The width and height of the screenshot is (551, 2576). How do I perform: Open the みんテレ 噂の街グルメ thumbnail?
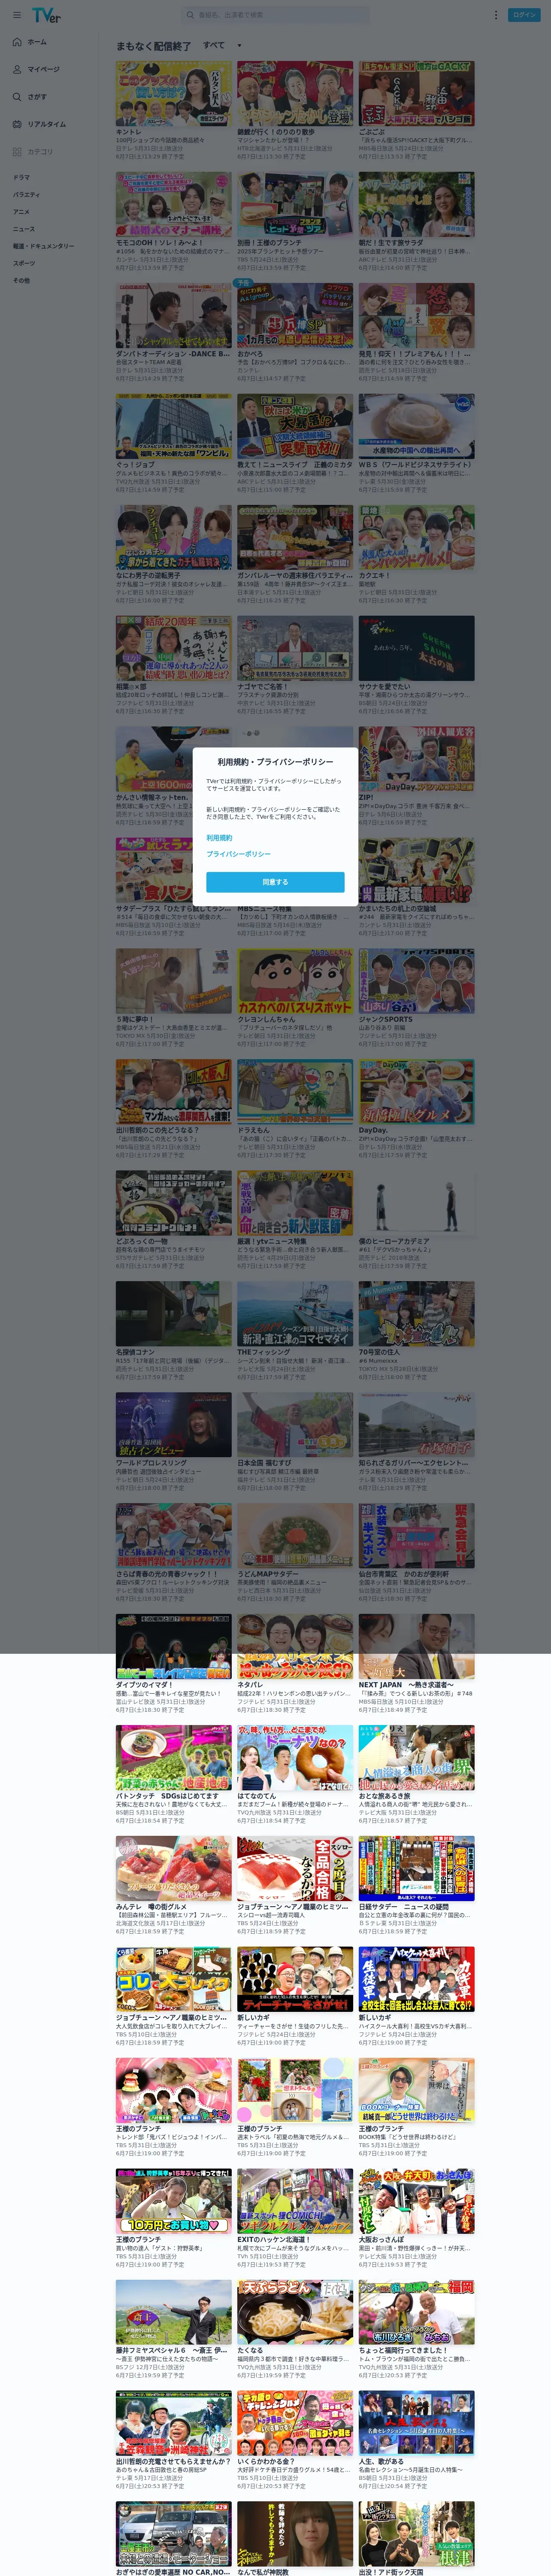(x=173, y=1869)
